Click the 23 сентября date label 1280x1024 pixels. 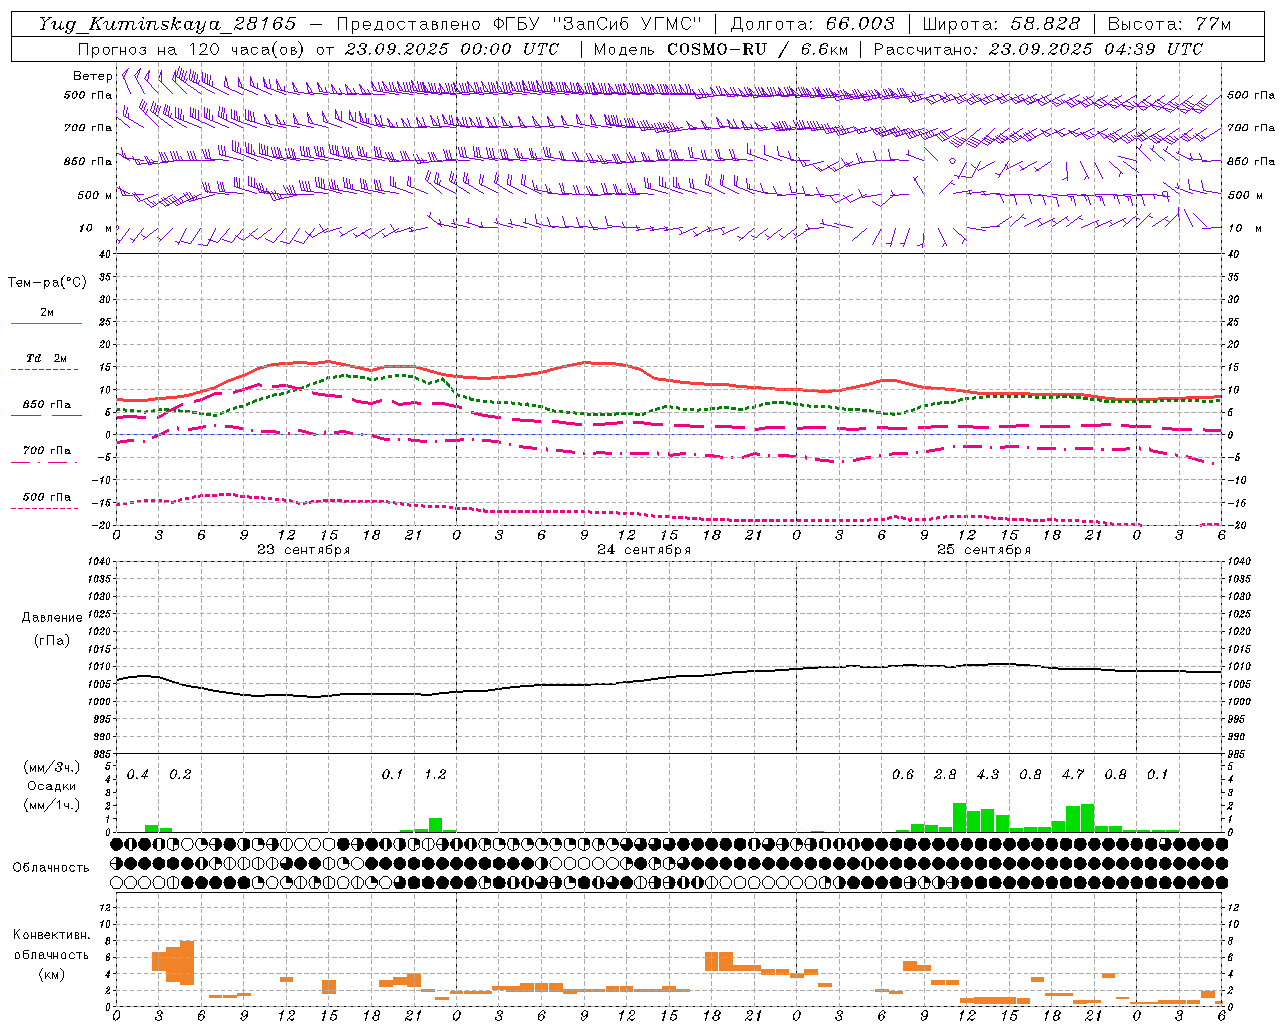click(304, 550)
